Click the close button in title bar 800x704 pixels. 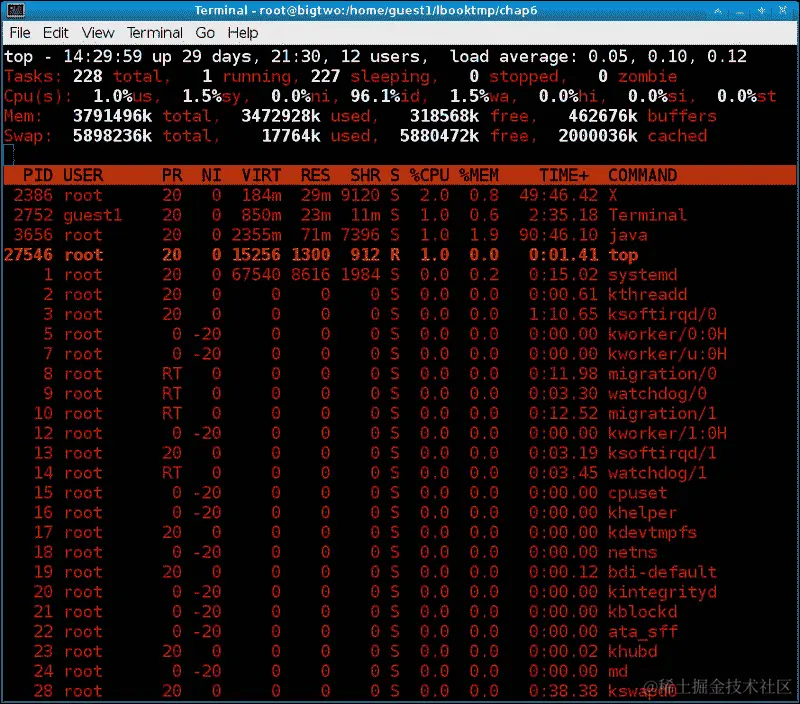(783, 10)
